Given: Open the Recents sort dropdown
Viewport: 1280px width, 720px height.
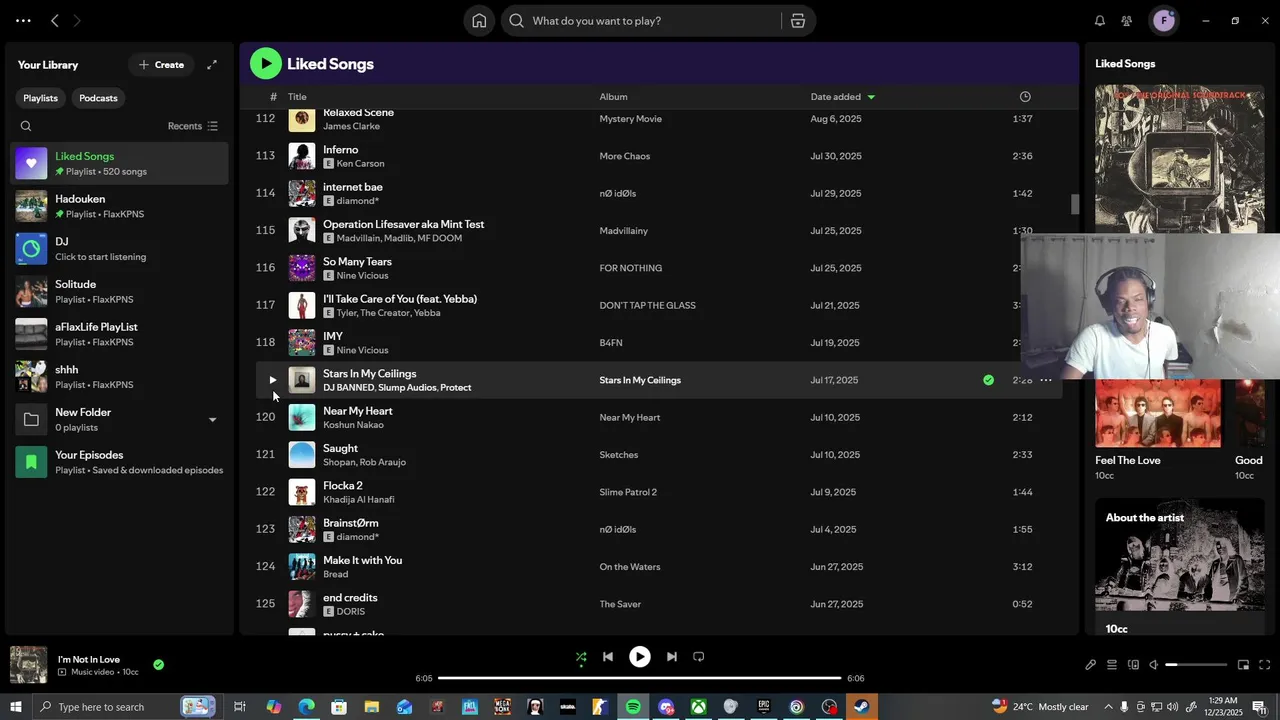Looking at the screenshot, I should 192,126.
